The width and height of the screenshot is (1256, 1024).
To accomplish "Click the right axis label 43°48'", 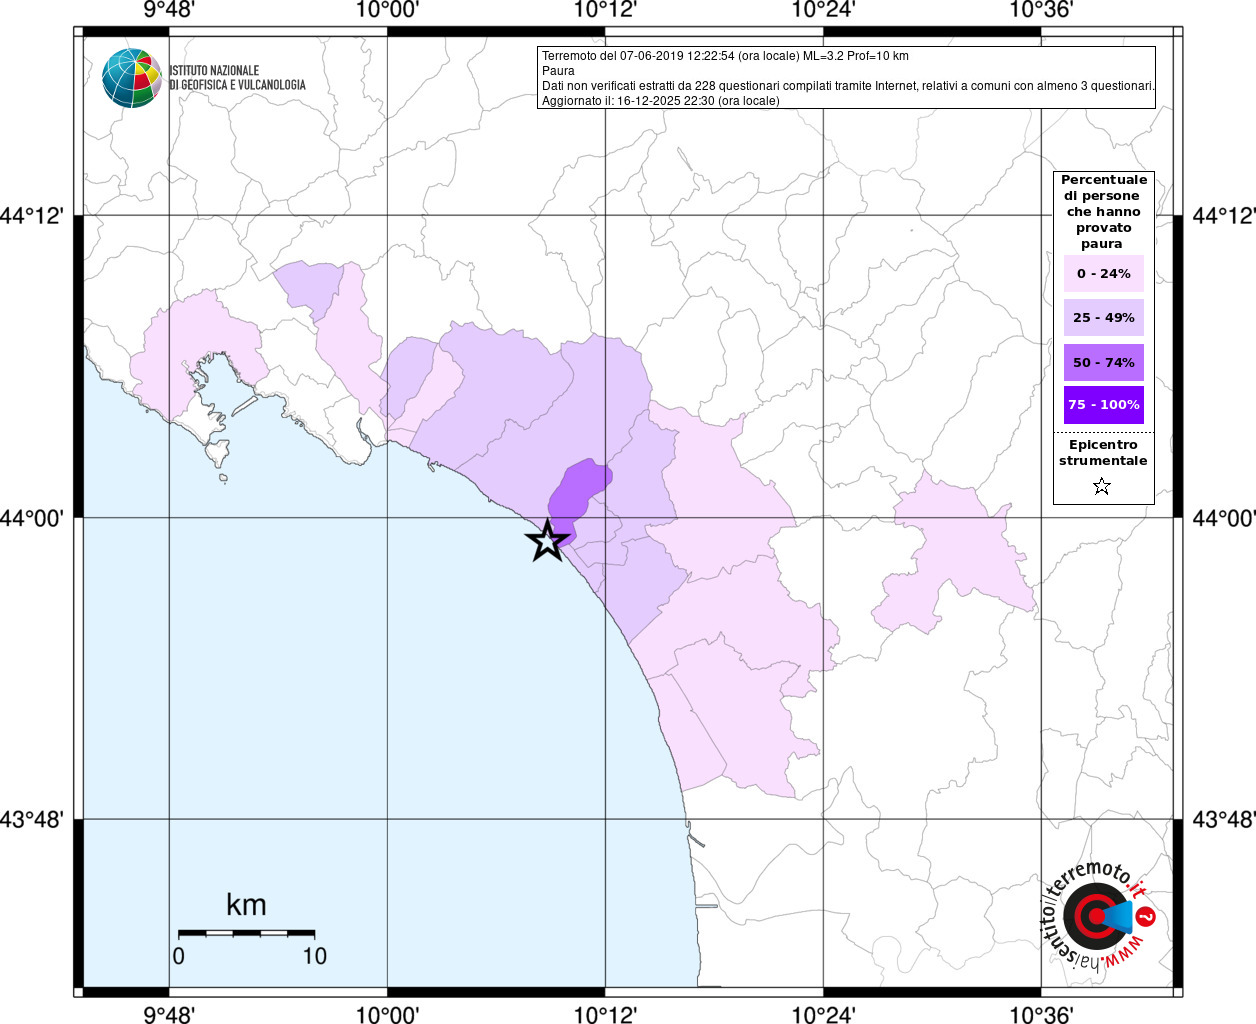I will tap(1223, 819).
